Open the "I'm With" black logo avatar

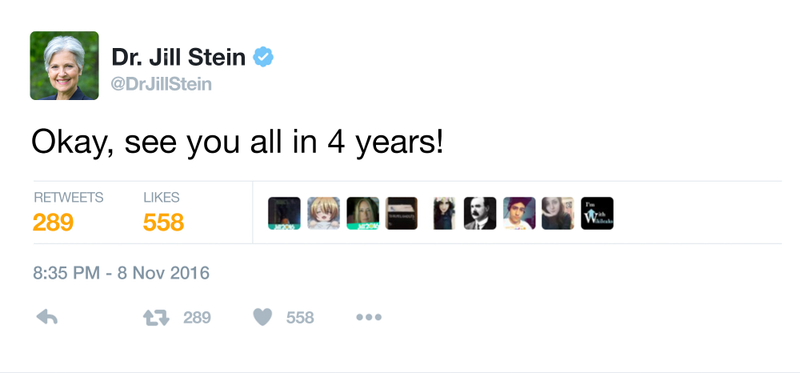coord(597,213)
